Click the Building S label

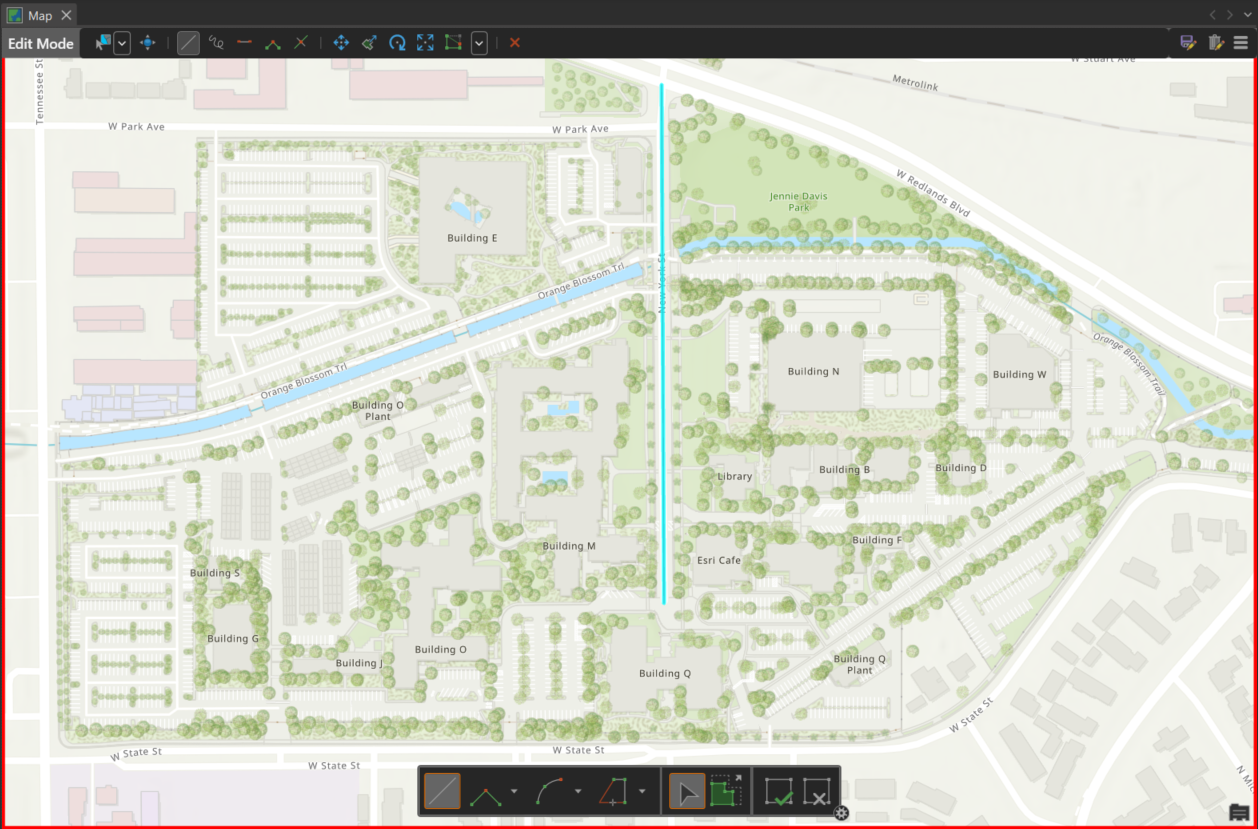[x=215, y=573]
